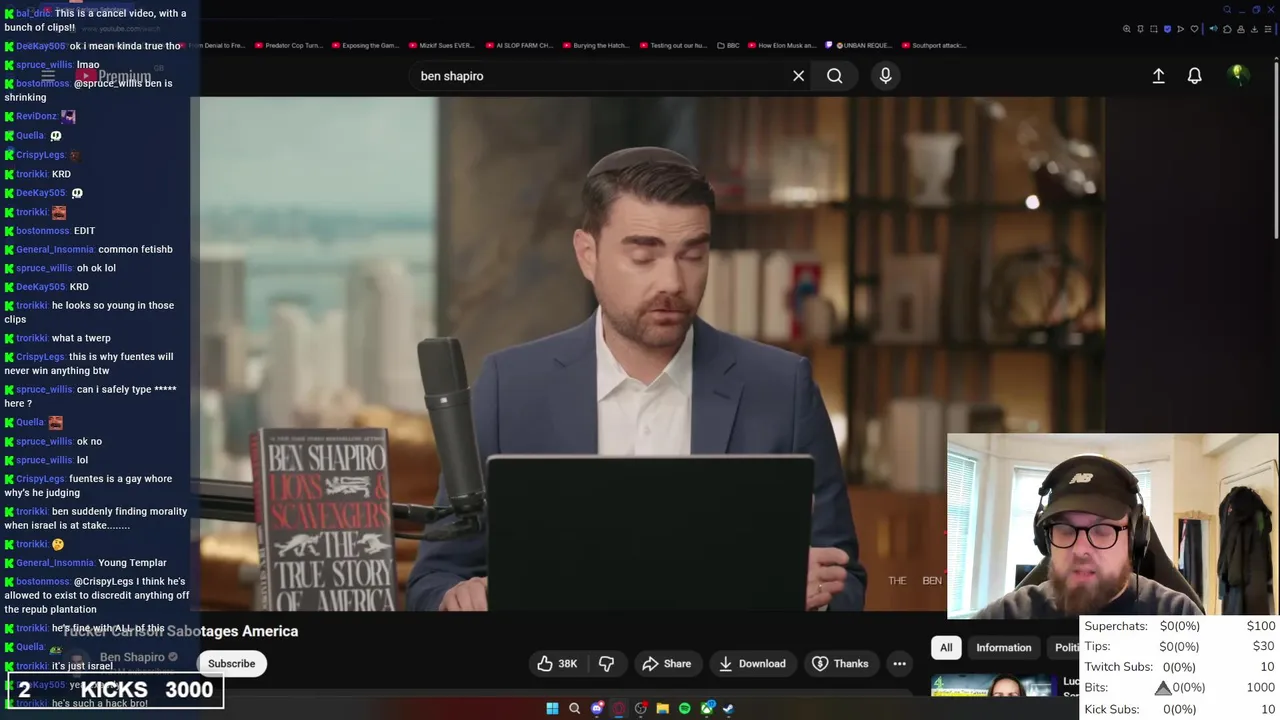Expand the BBC bookmarks folder
The height and width of the screenshot is (720, 1280).
727,45
